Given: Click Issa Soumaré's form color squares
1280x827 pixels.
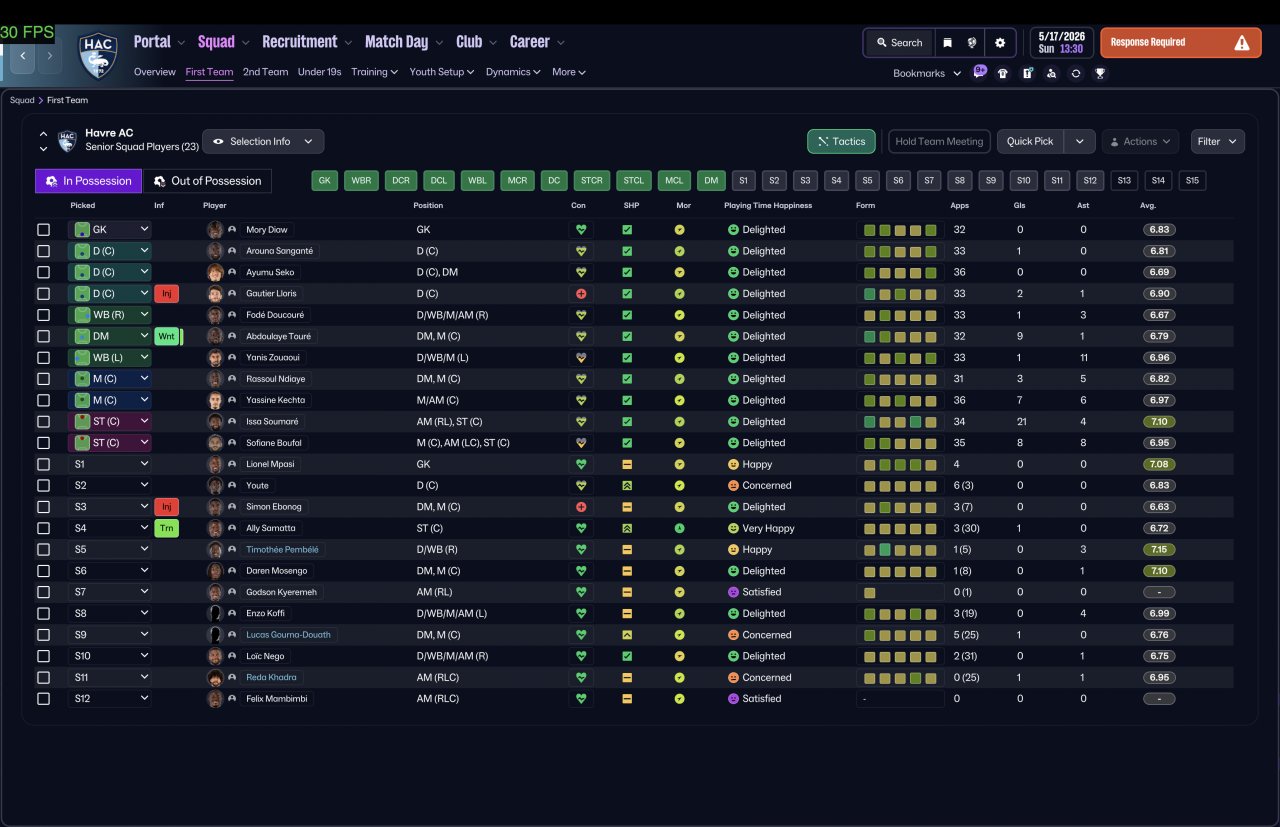Looking at the screenshot, I should pyautogui.click(x=900, y=422).
